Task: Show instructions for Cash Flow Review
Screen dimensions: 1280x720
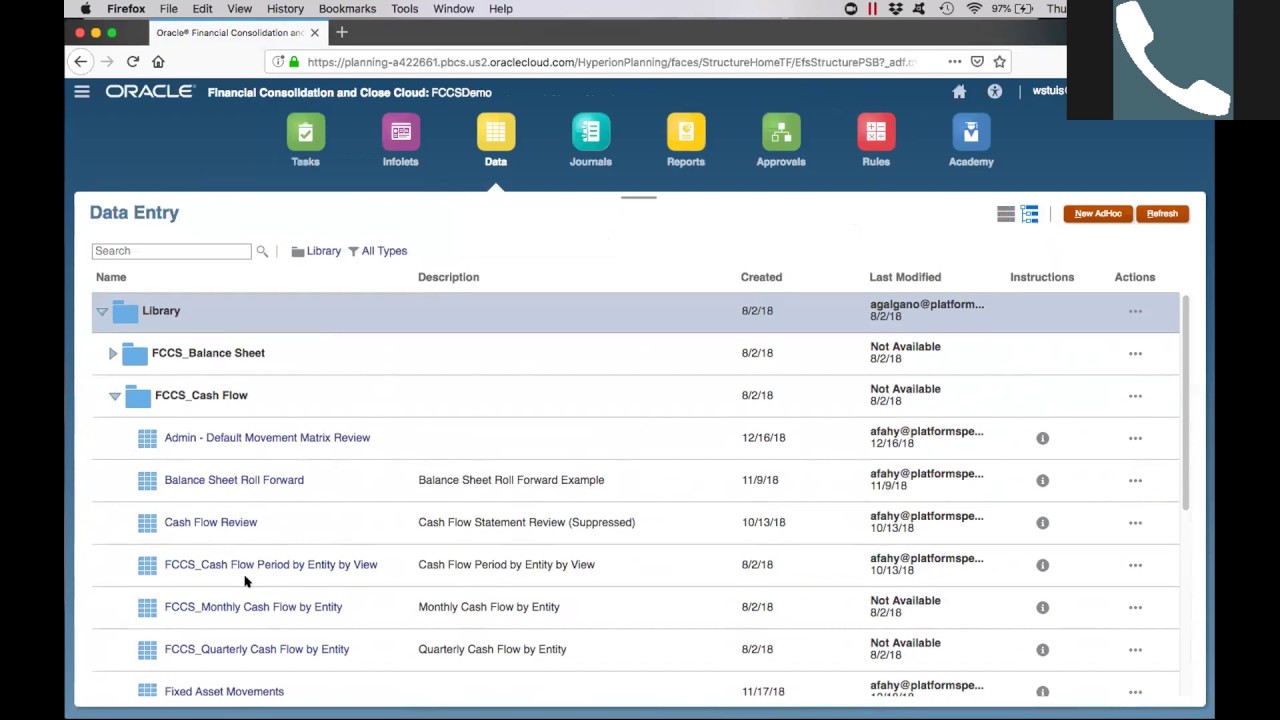Action: pyautogui.click(x=1042, y=522)
